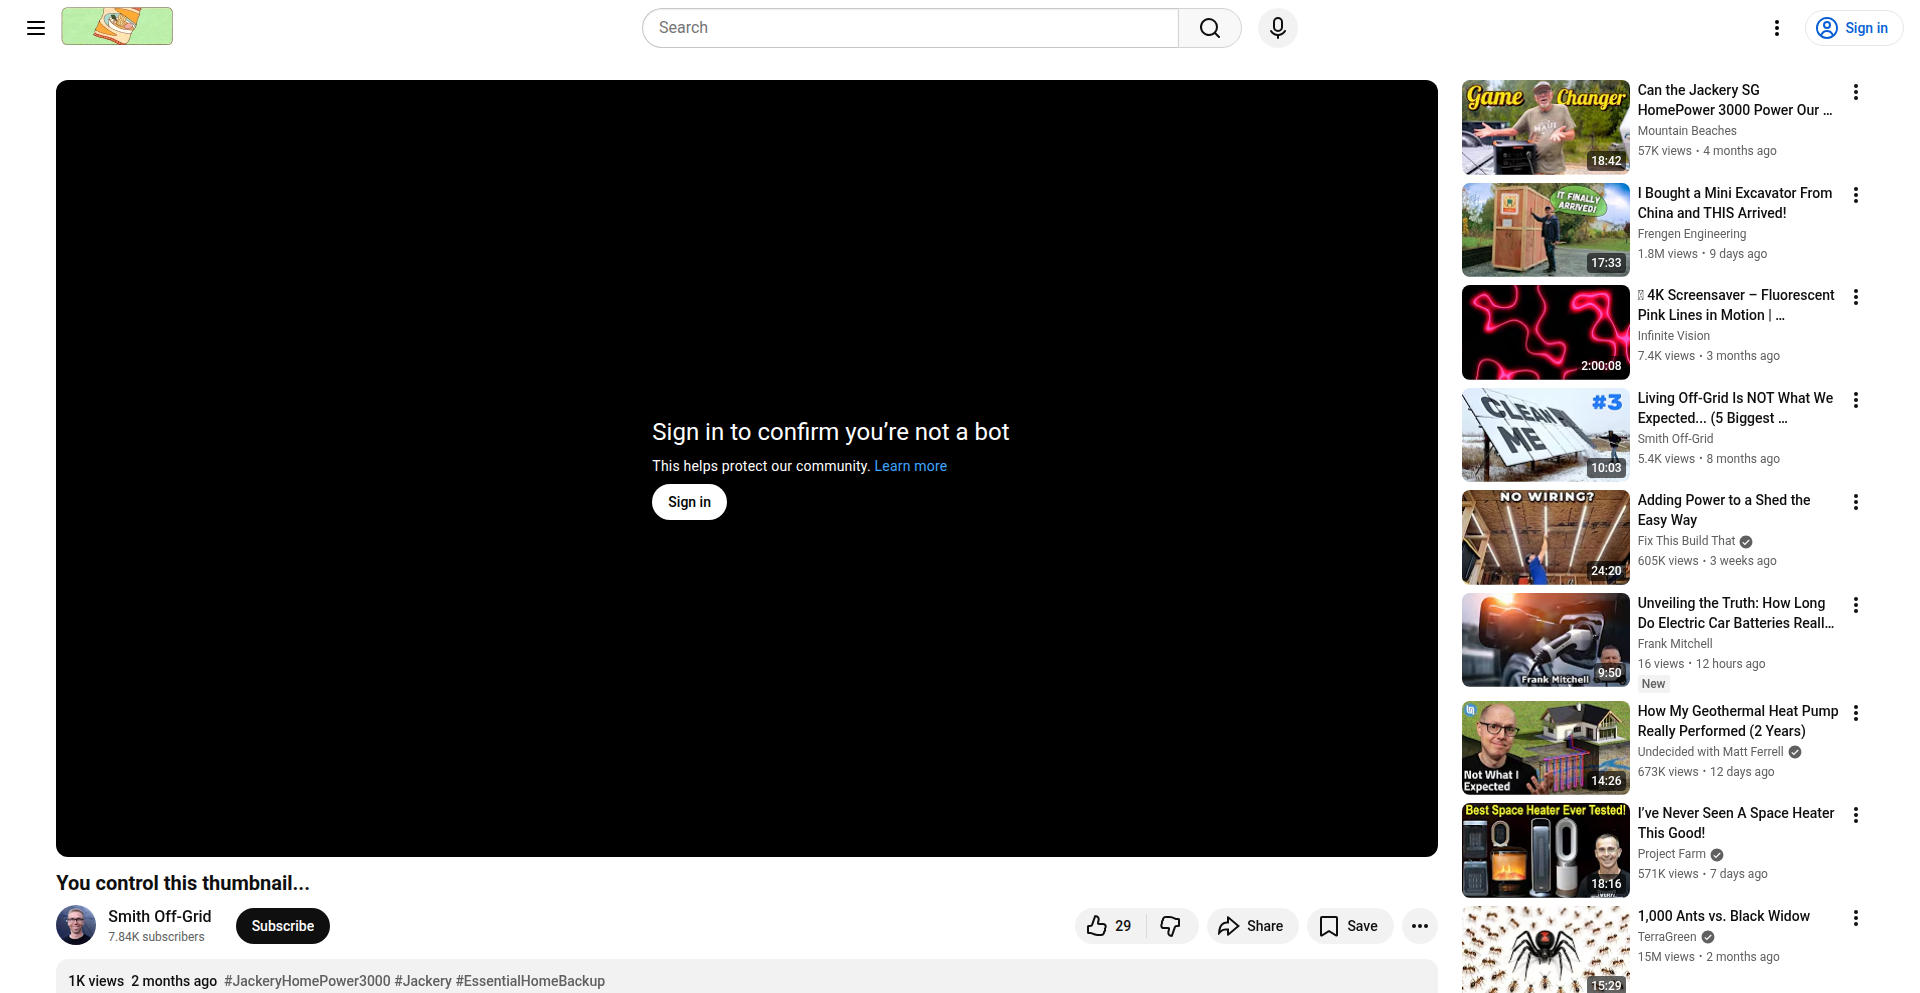Open the Smith Off-Grid channel name below video
The height and width of the screenshot is (993, 1920).
click(160, 916)
